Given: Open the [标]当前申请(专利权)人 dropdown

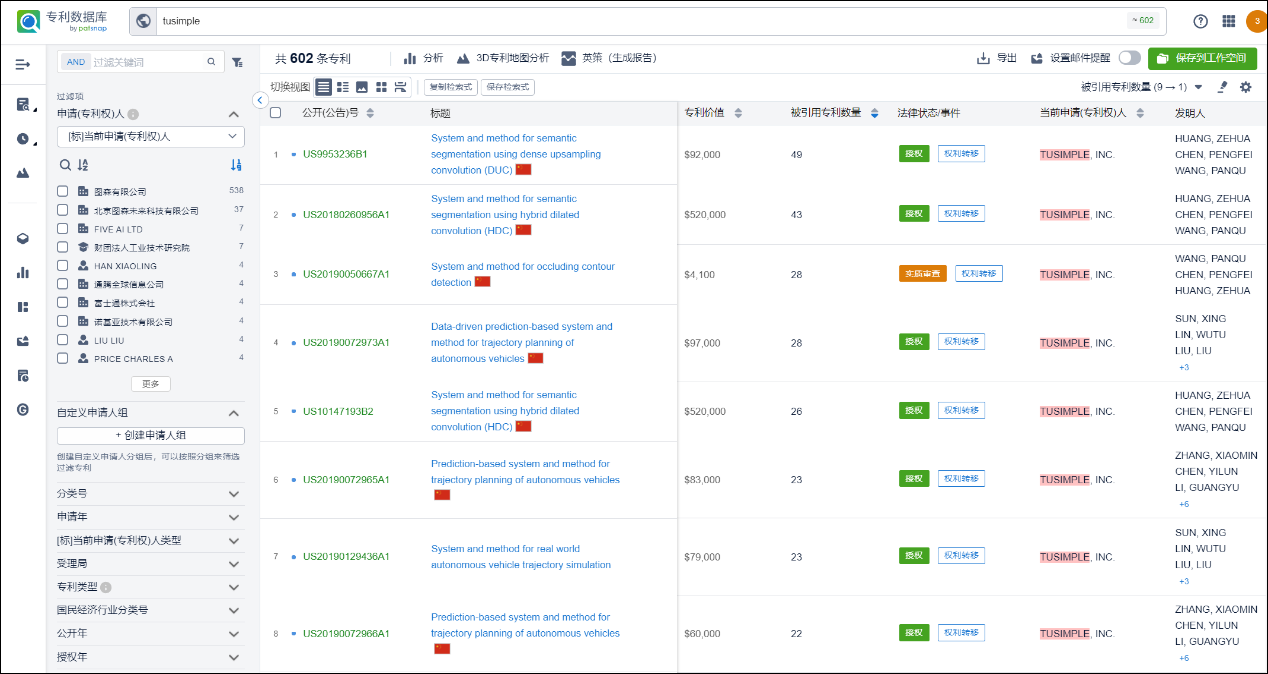Looking at the screenshot, I should (151, 136).
